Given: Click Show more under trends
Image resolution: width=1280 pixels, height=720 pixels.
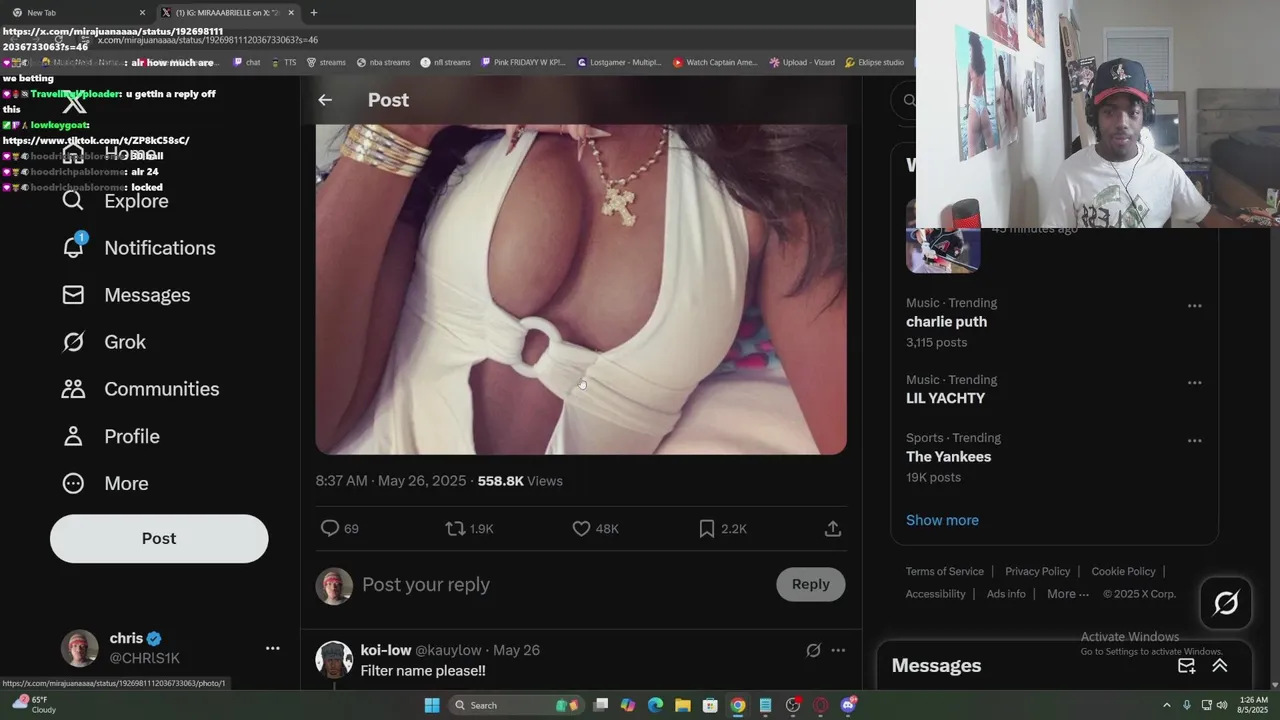Looking at the screenshot, I should tap(942, 520).
